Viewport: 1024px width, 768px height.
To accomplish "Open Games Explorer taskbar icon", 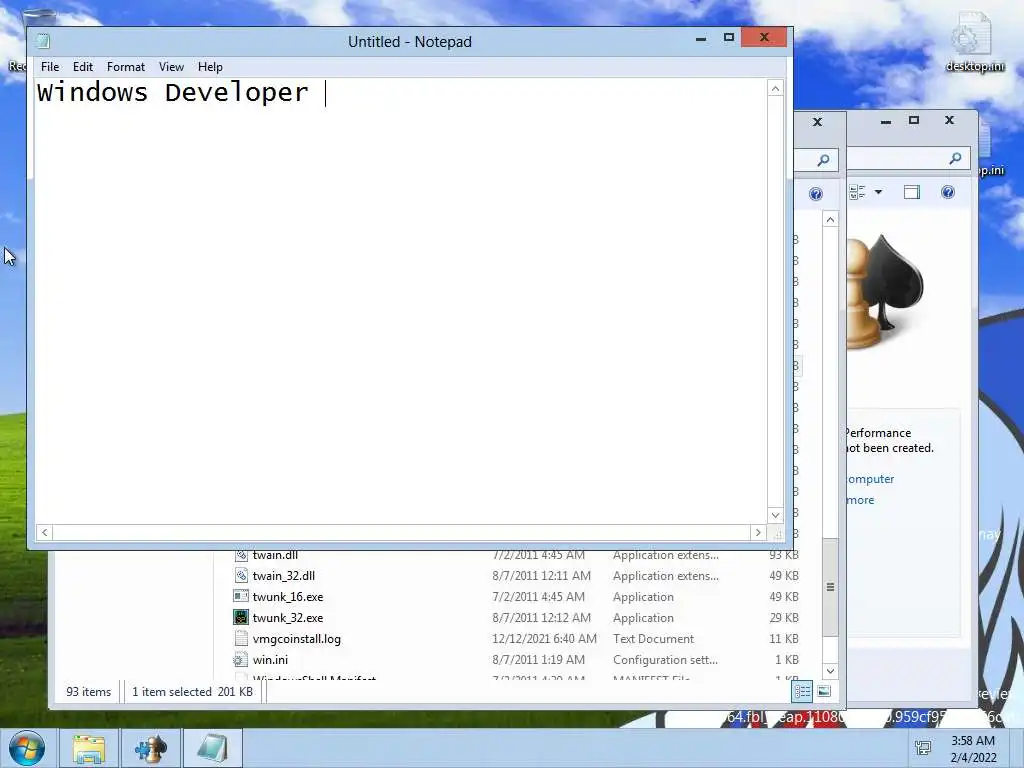I will (x=151, y=748).
